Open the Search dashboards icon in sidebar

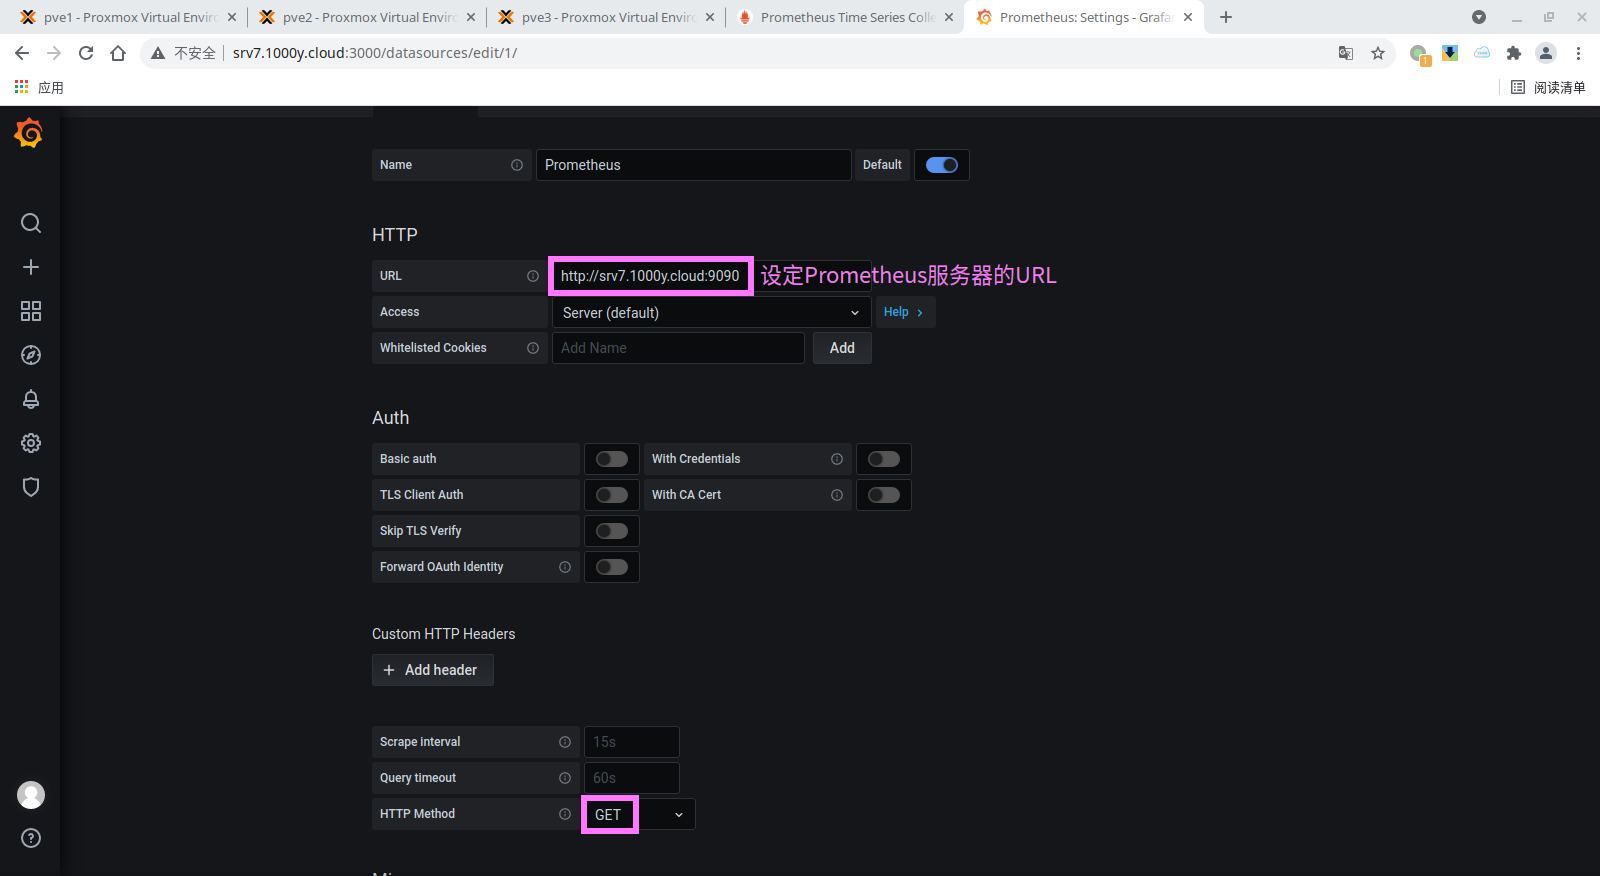click(x=31, y=223)
